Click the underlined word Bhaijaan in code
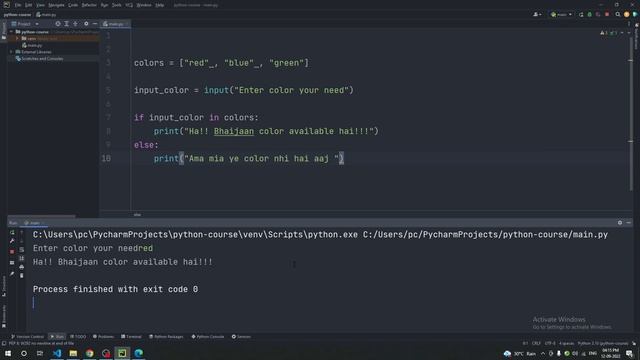 point(233,131)
